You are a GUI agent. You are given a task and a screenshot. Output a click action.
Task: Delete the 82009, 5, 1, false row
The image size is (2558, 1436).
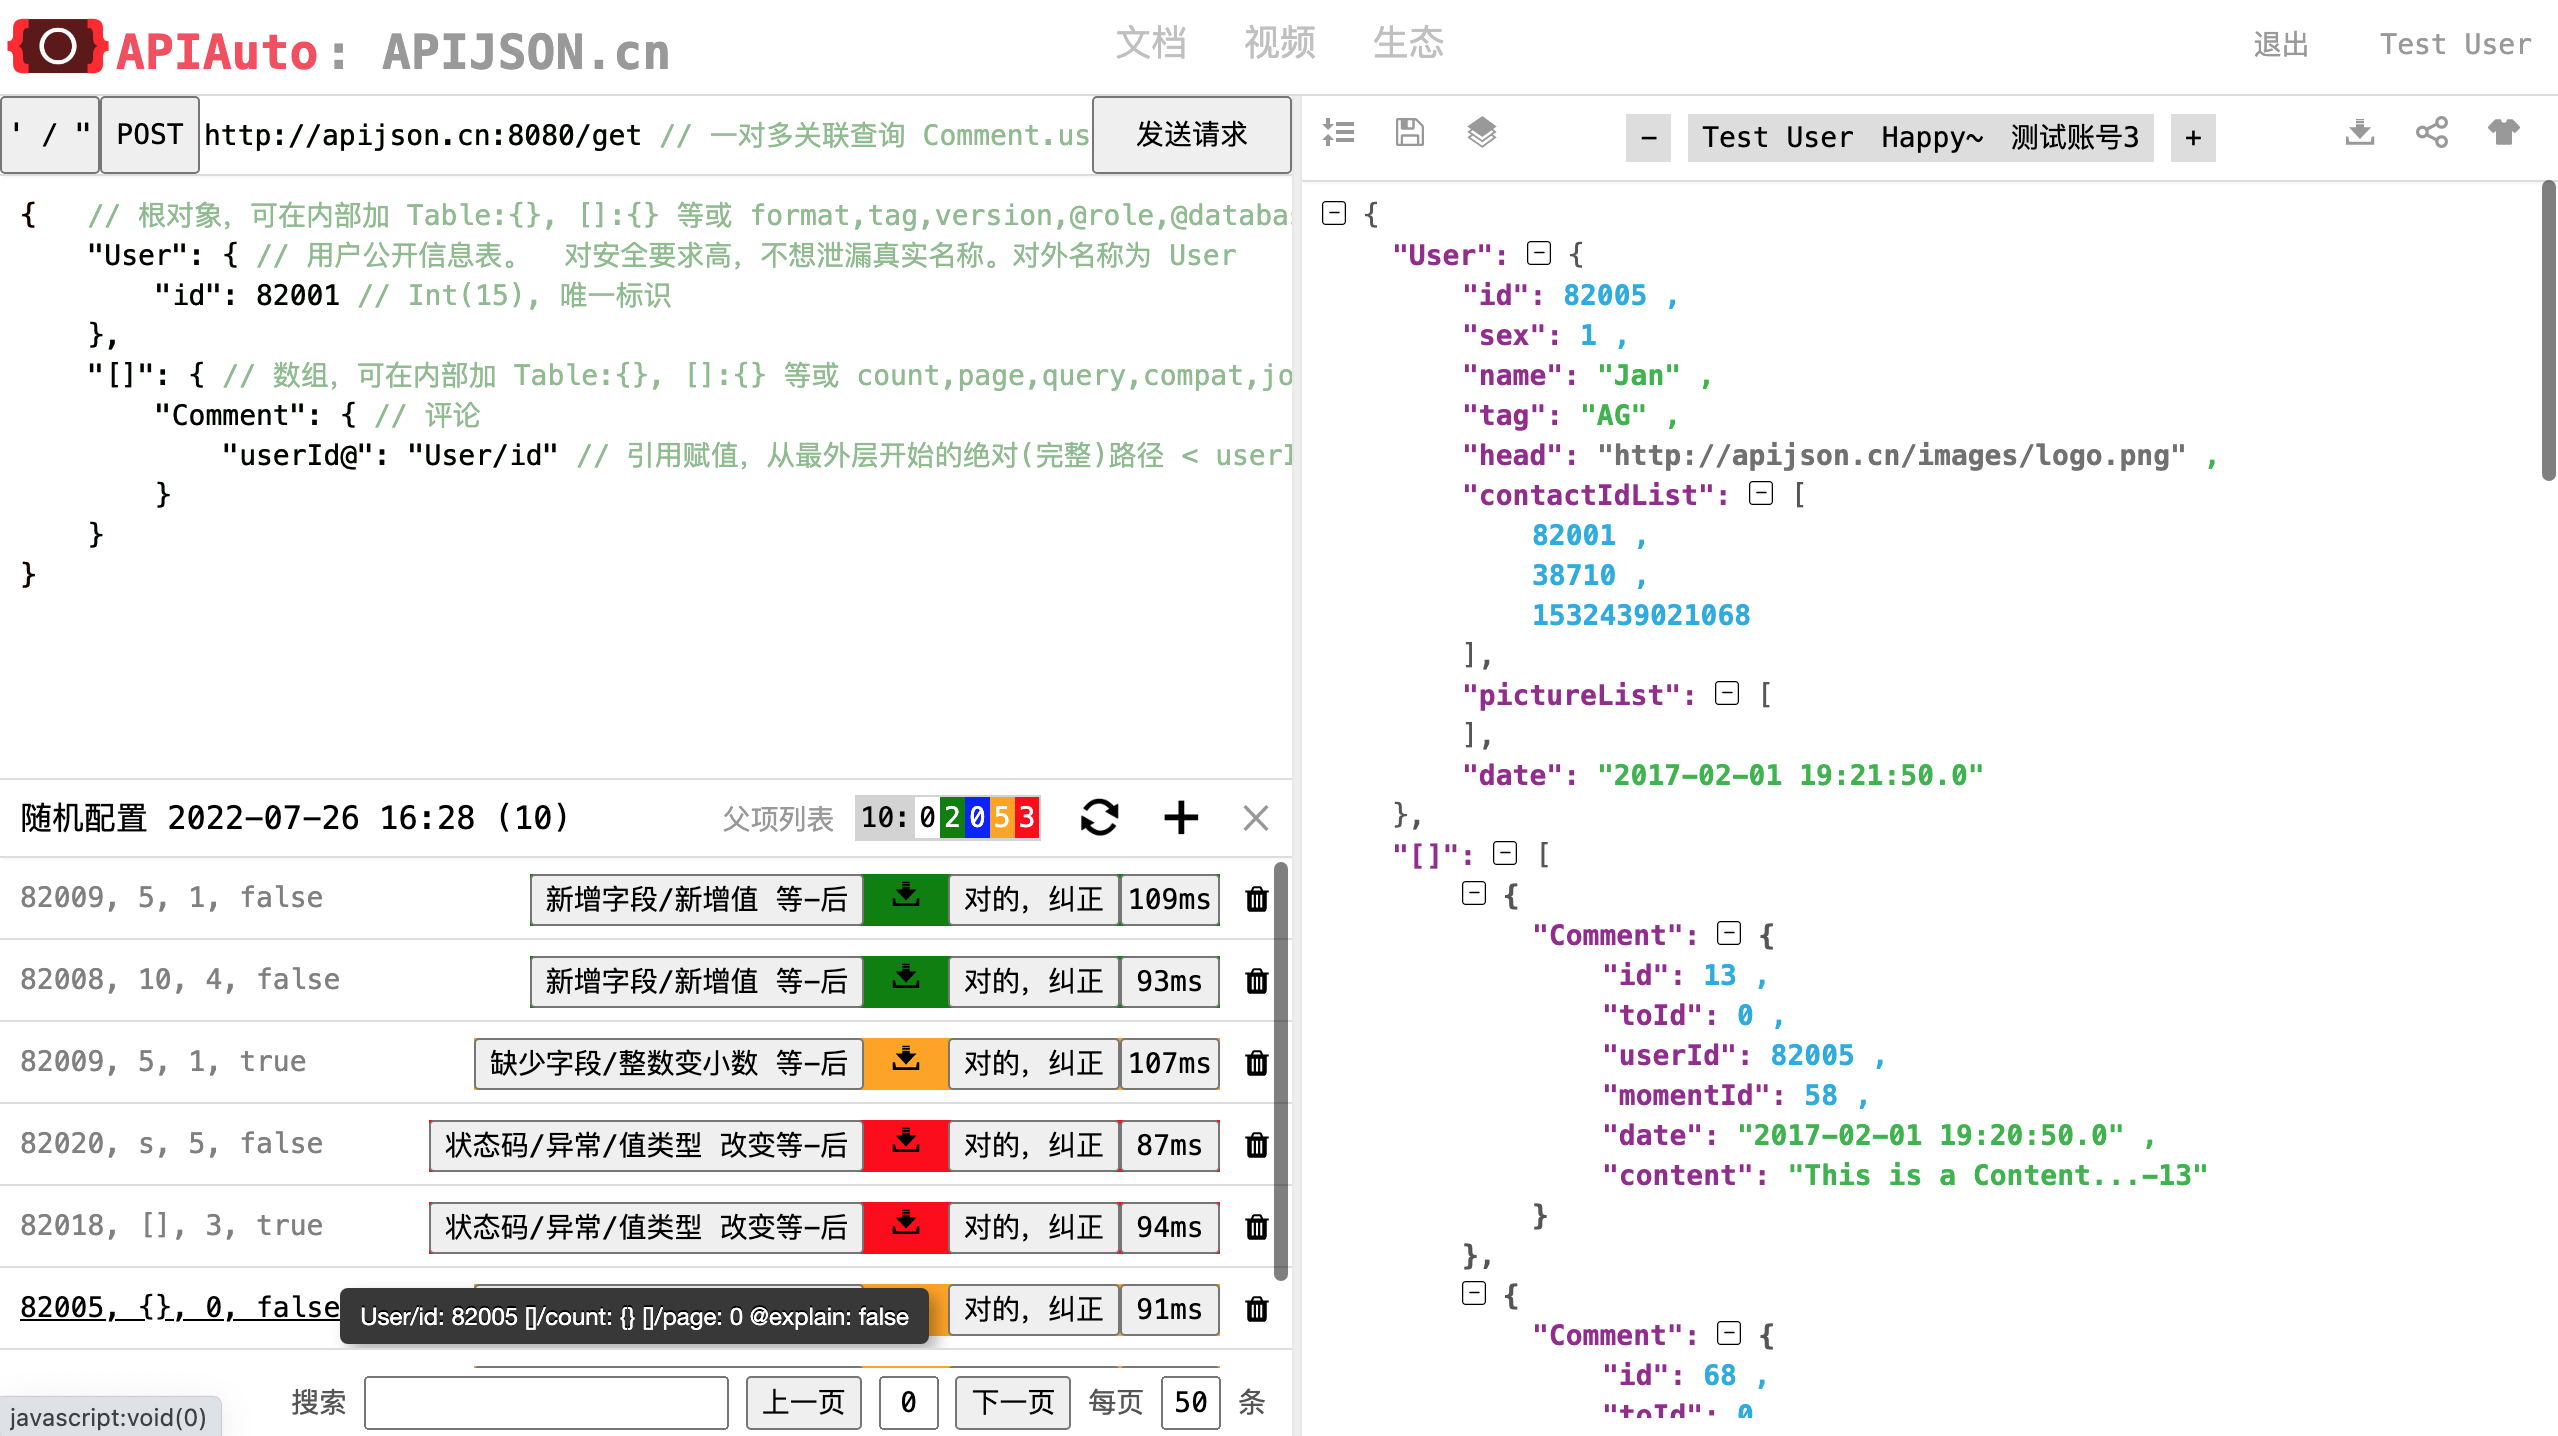pyautogui.click(x=1256, y=899)
